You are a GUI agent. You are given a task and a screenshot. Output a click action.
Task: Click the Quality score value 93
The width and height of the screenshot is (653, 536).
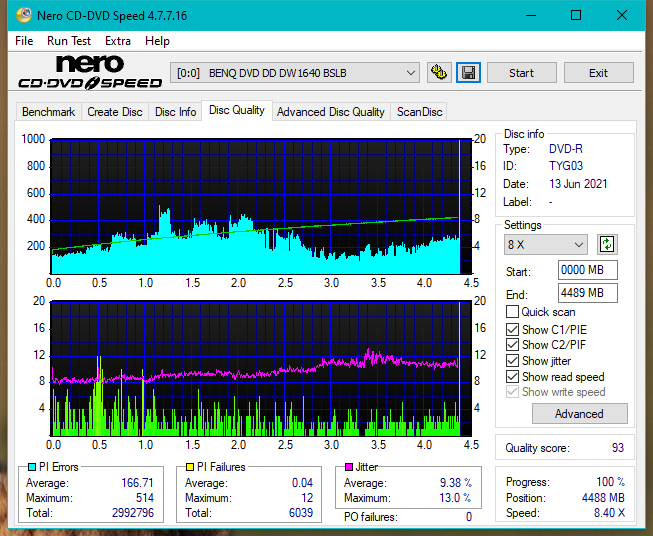618,448
